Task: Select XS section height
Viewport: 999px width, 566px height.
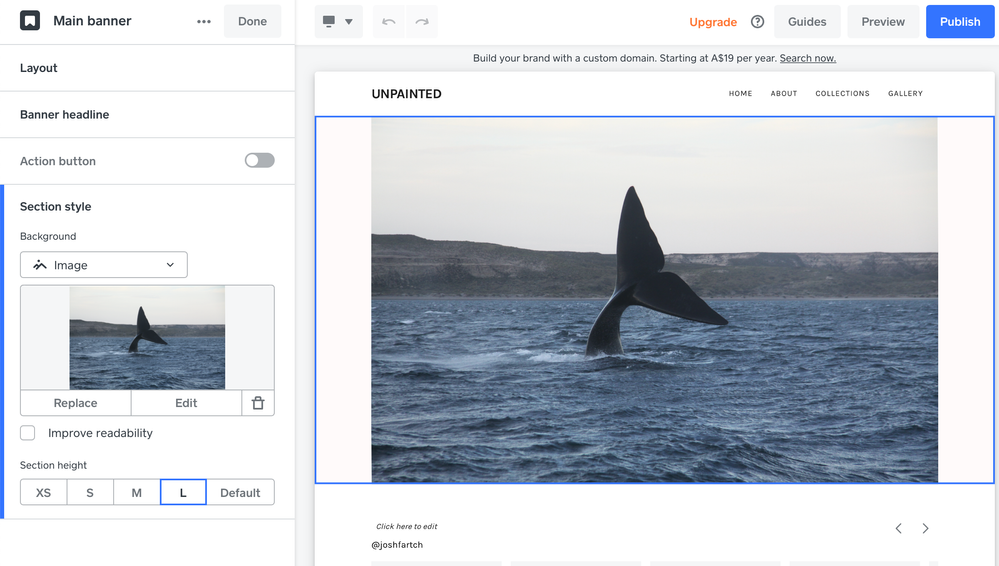Action: (x=43, y=492)
